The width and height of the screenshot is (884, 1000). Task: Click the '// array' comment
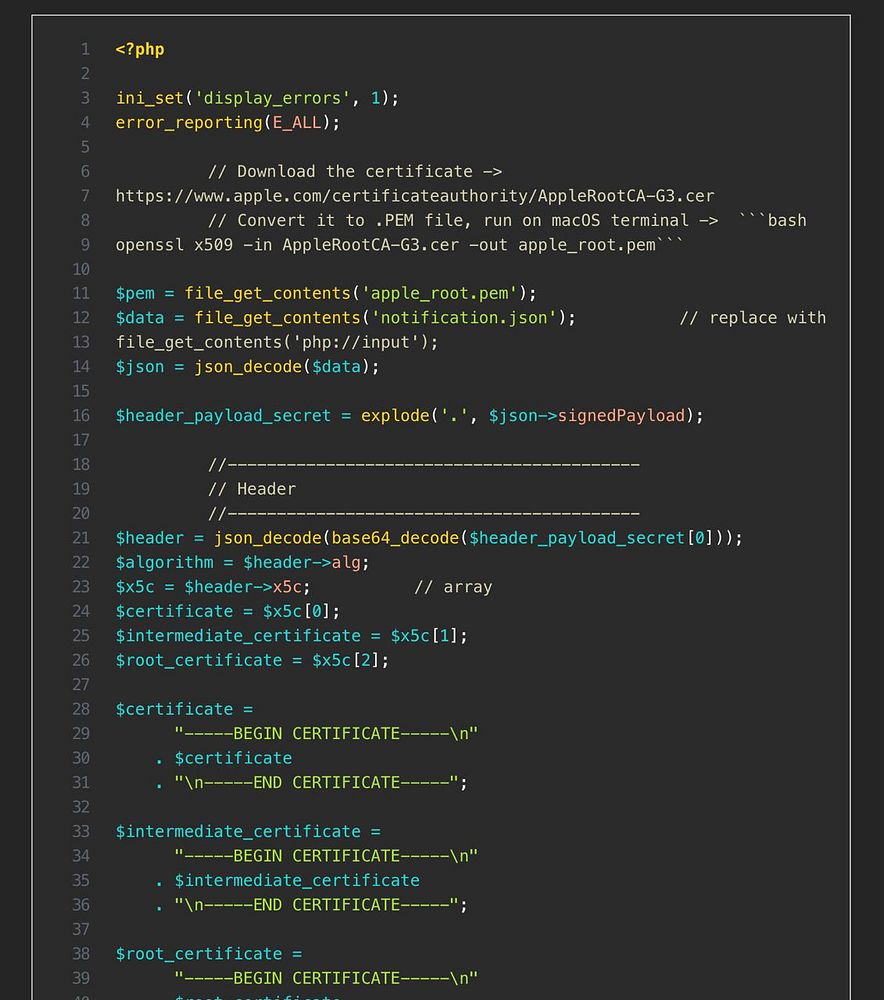pyautogui.click(x=453, y=587)
